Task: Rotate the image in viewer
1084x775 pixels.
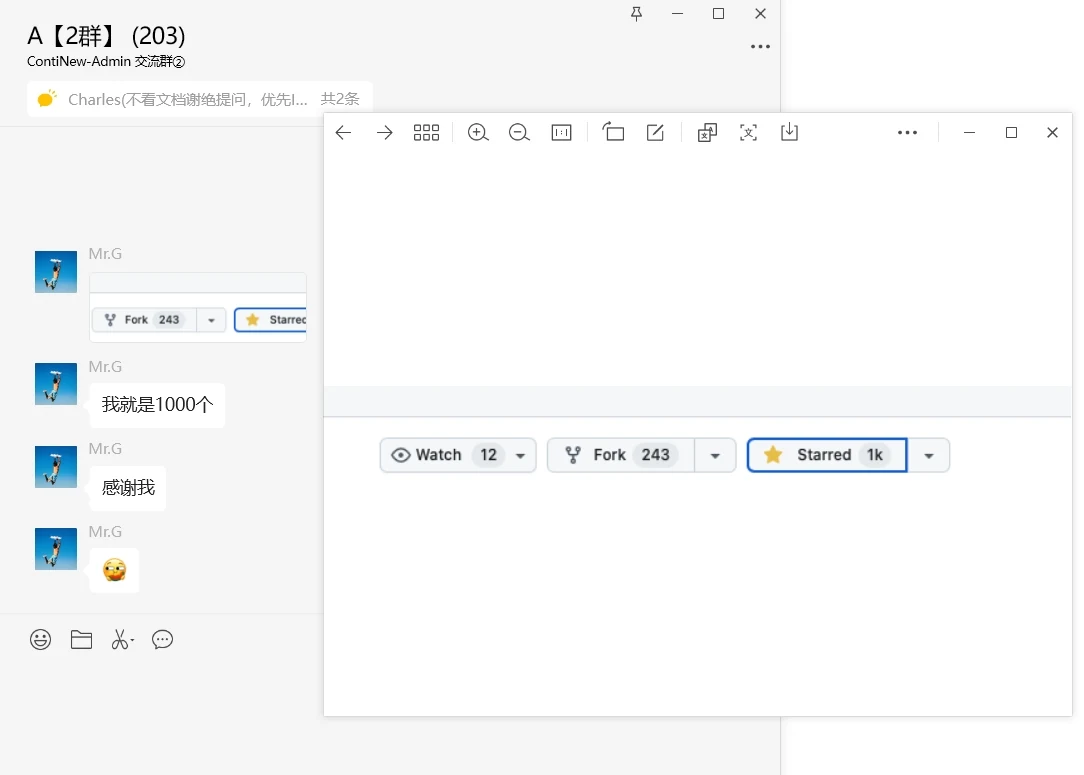Action: click(x=613, y=131)
